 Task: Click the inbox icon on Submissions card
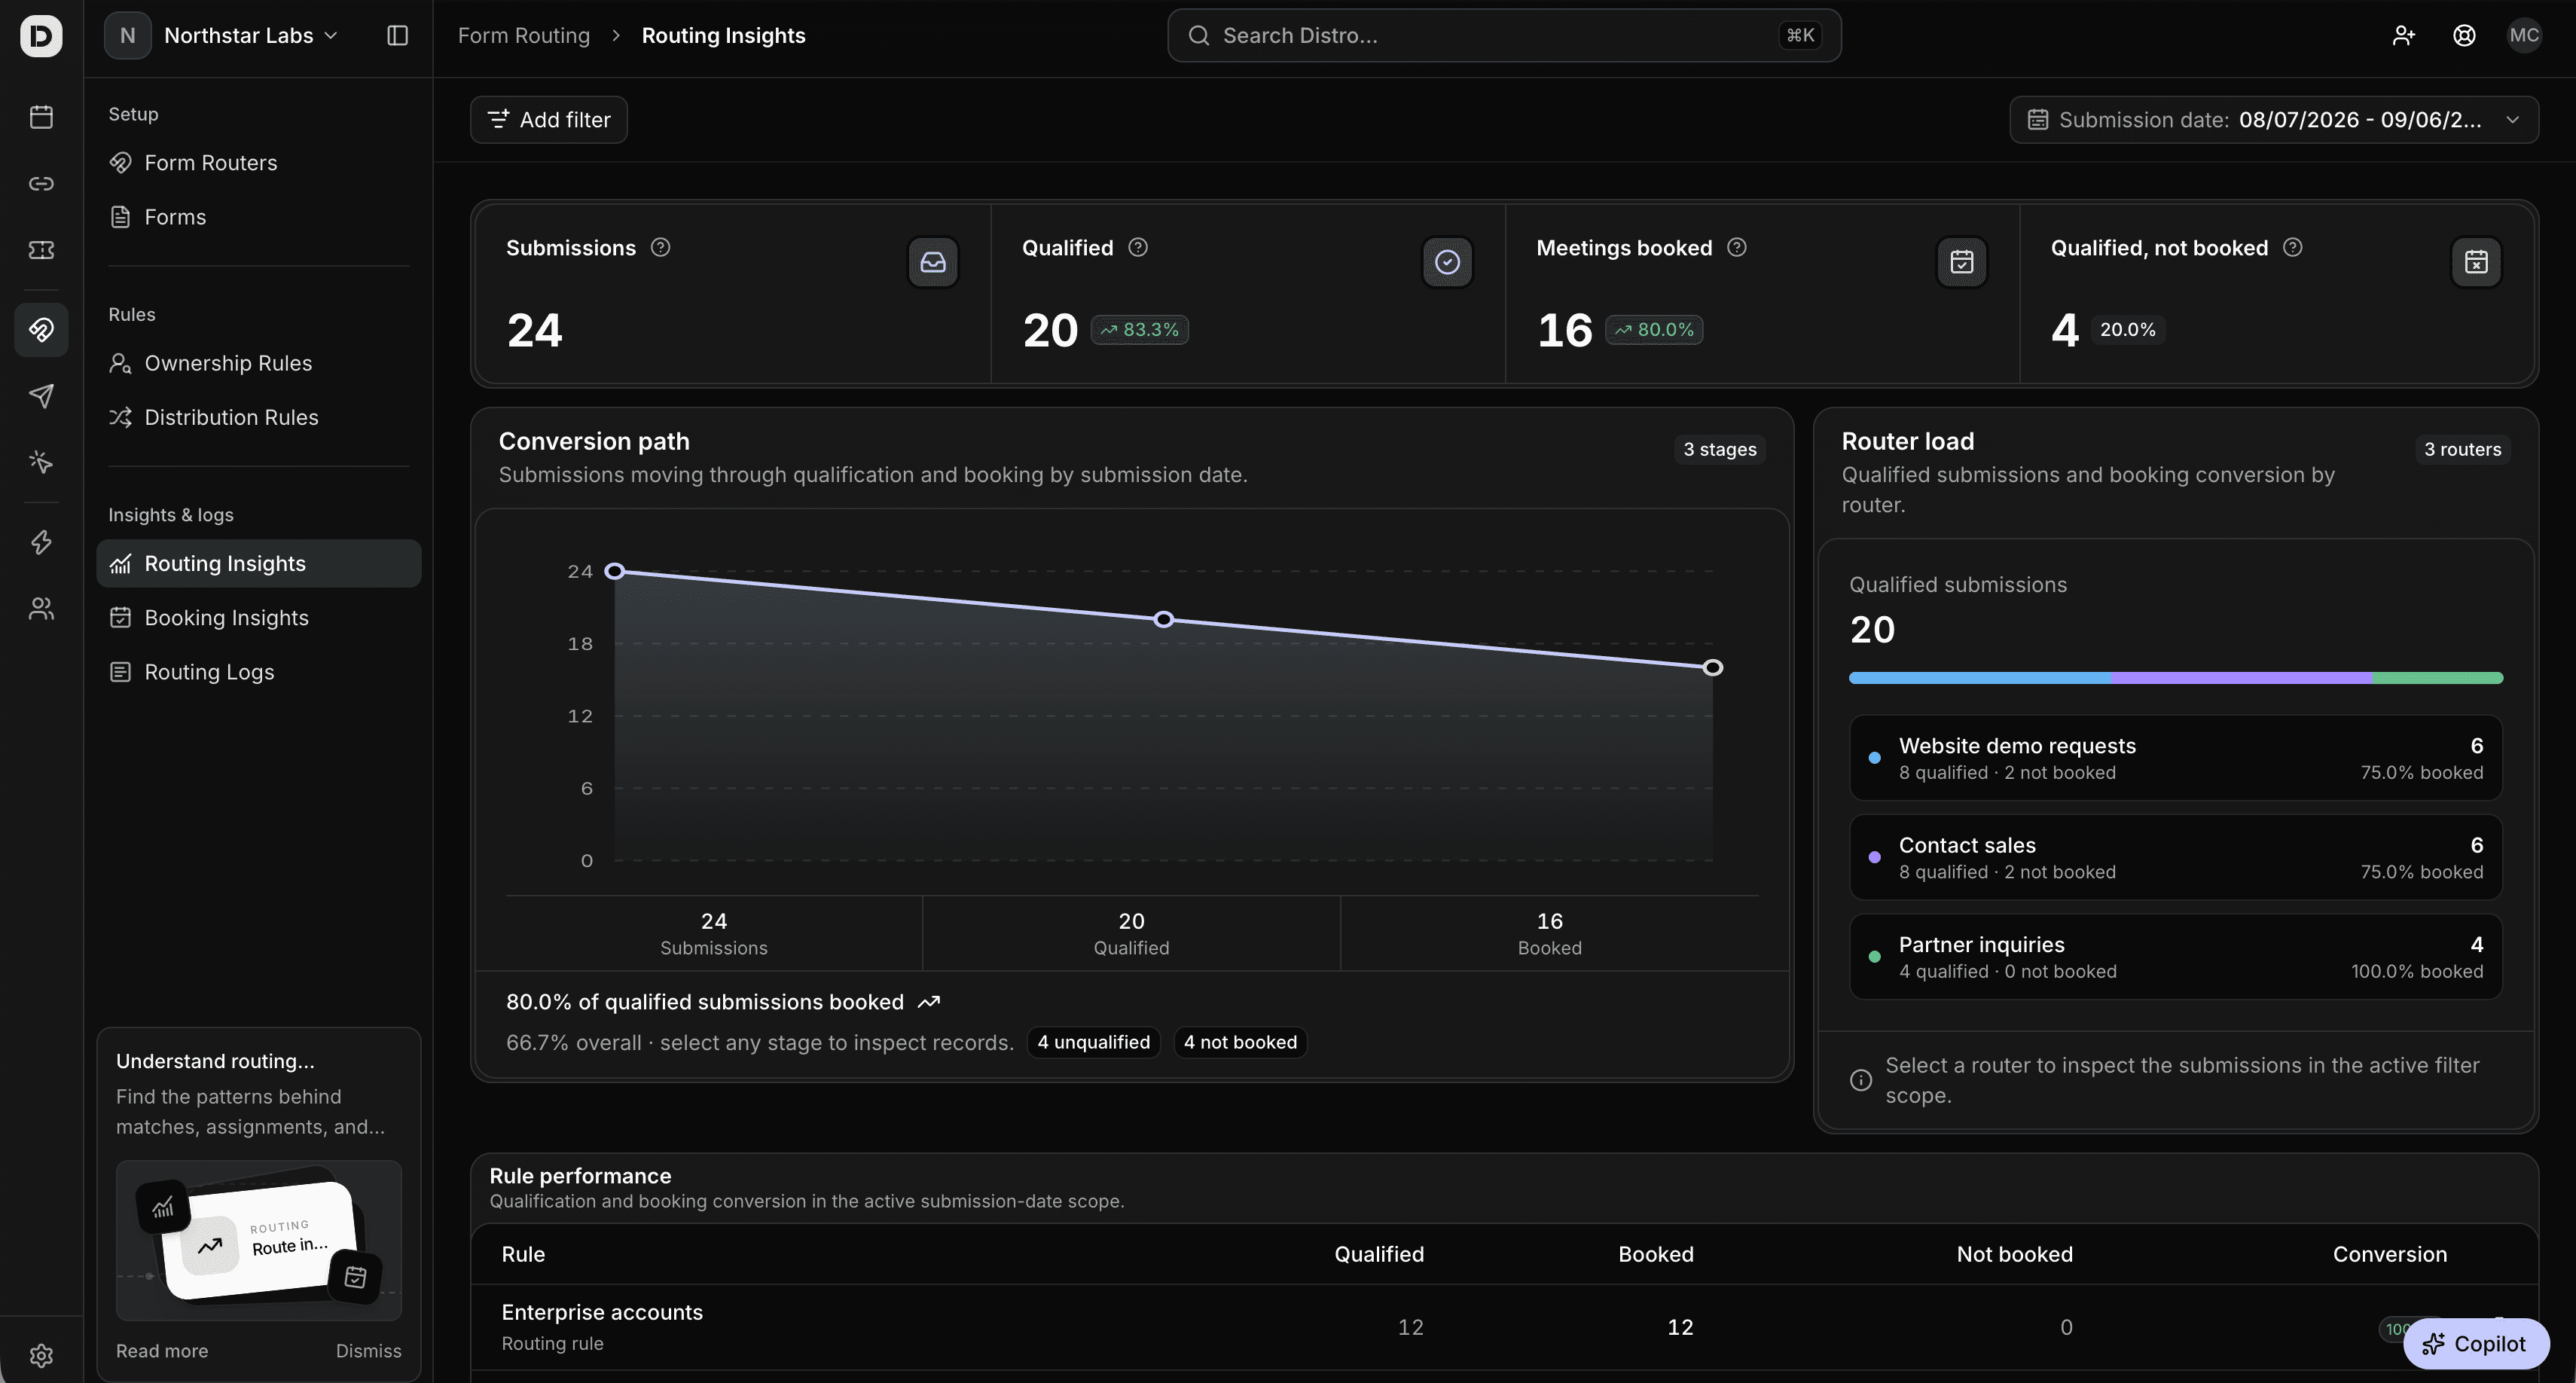click(933, 262)
